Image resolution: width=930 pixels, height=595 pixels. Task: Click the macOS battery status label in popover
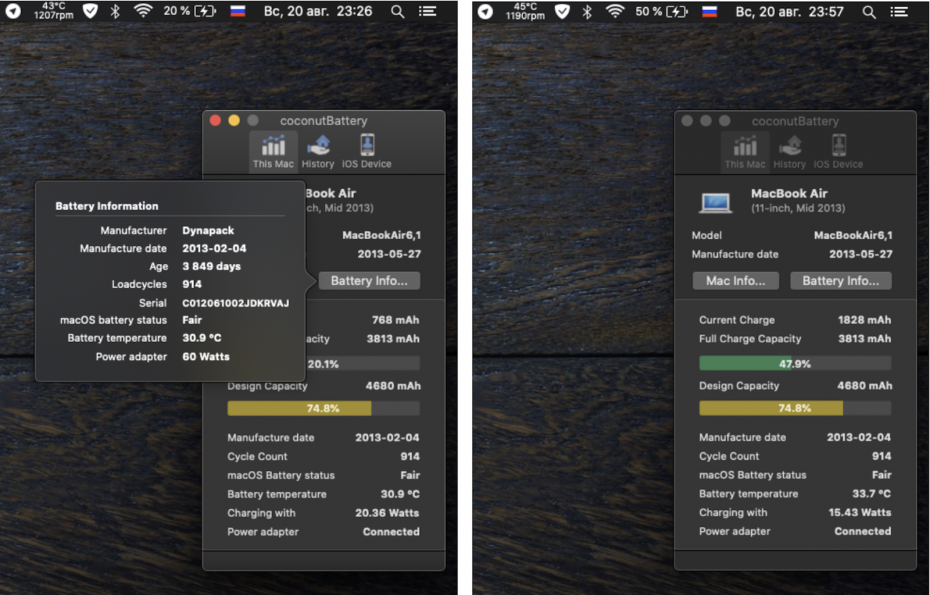[113, 320]
